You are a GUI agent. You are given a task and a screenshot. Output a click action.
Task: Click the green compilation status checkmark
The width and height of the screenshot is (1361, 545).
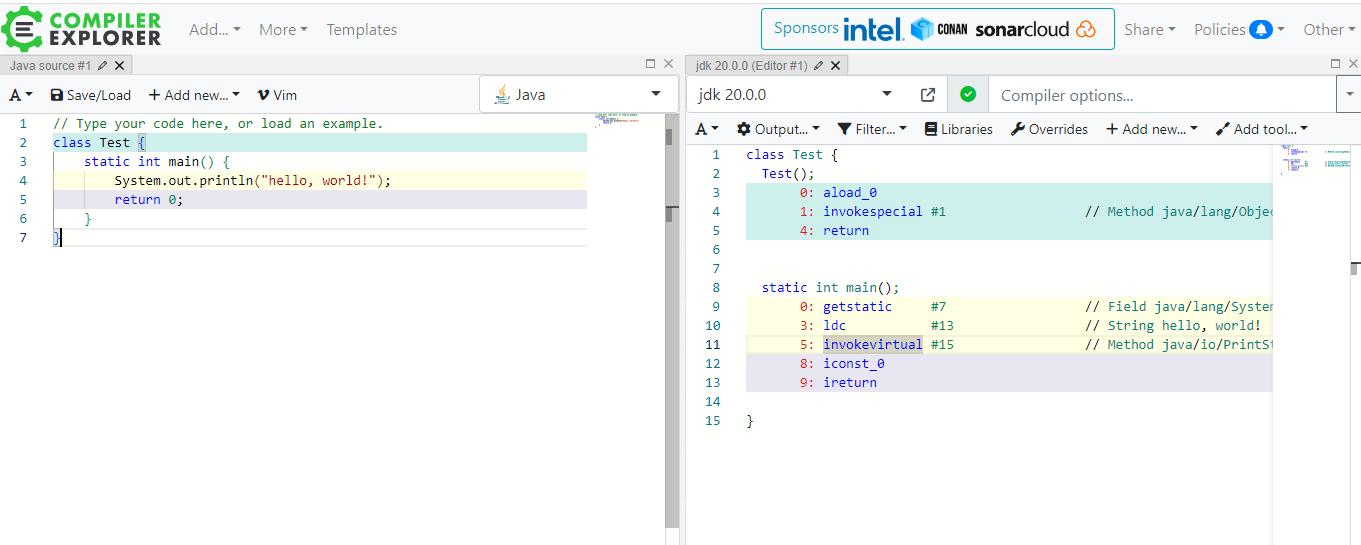coord(967,94)
